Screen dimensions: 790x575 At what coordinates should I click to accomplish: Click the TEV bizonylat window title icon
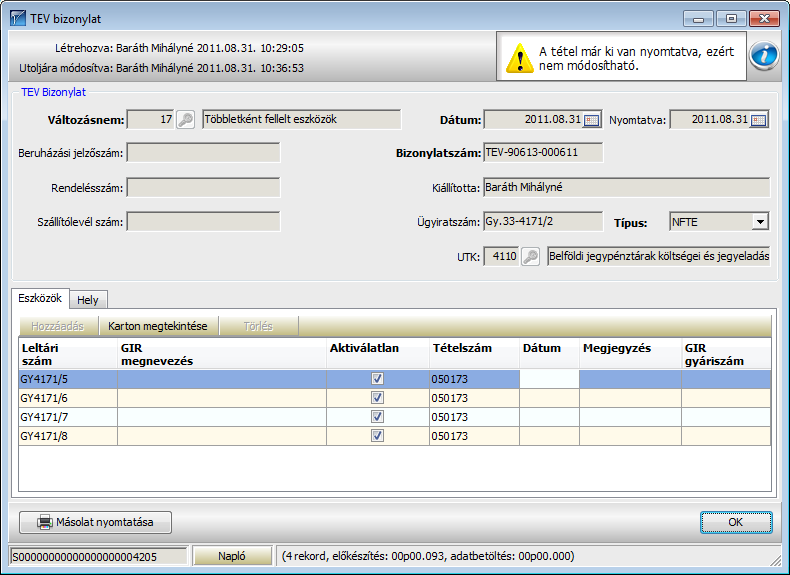point(18,19)
